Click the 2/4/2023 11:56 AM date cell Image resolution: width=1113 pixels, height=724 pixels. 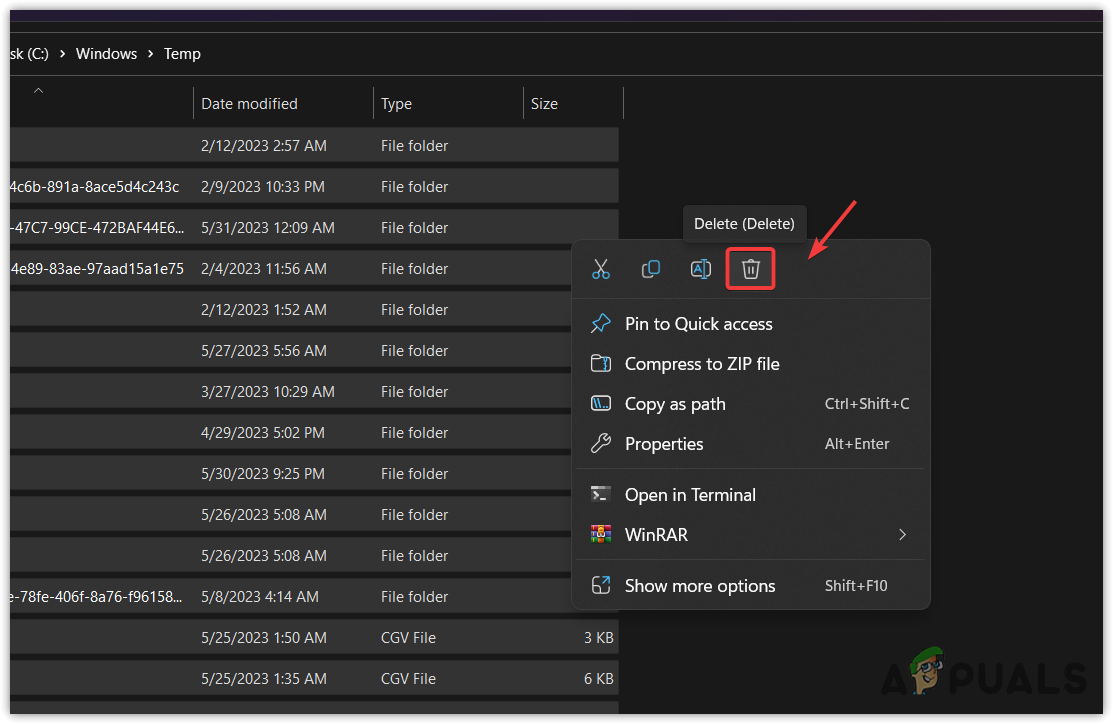[263, 269]
